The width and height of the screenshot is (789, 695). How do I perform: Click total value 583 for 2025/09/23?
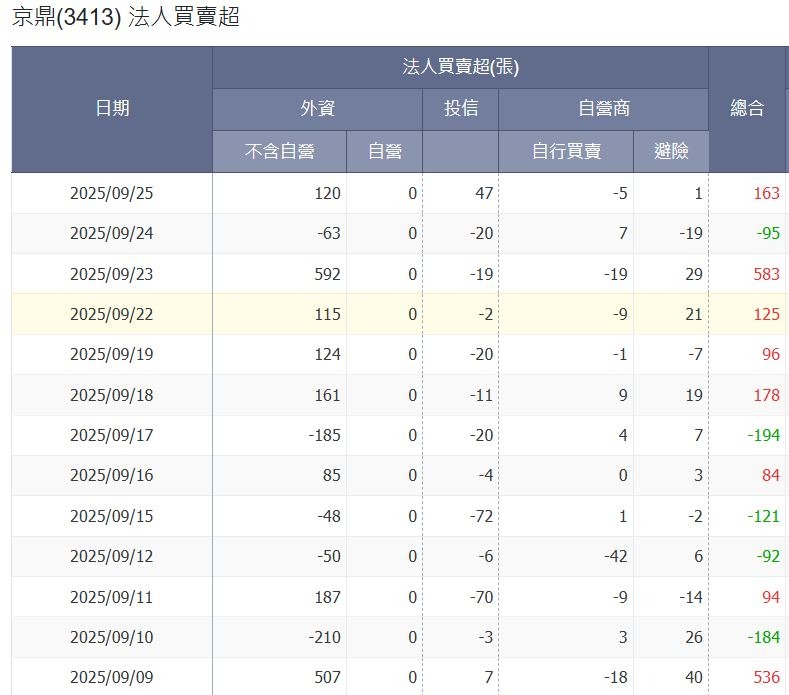pyautogui.click(x=766, y=274)
